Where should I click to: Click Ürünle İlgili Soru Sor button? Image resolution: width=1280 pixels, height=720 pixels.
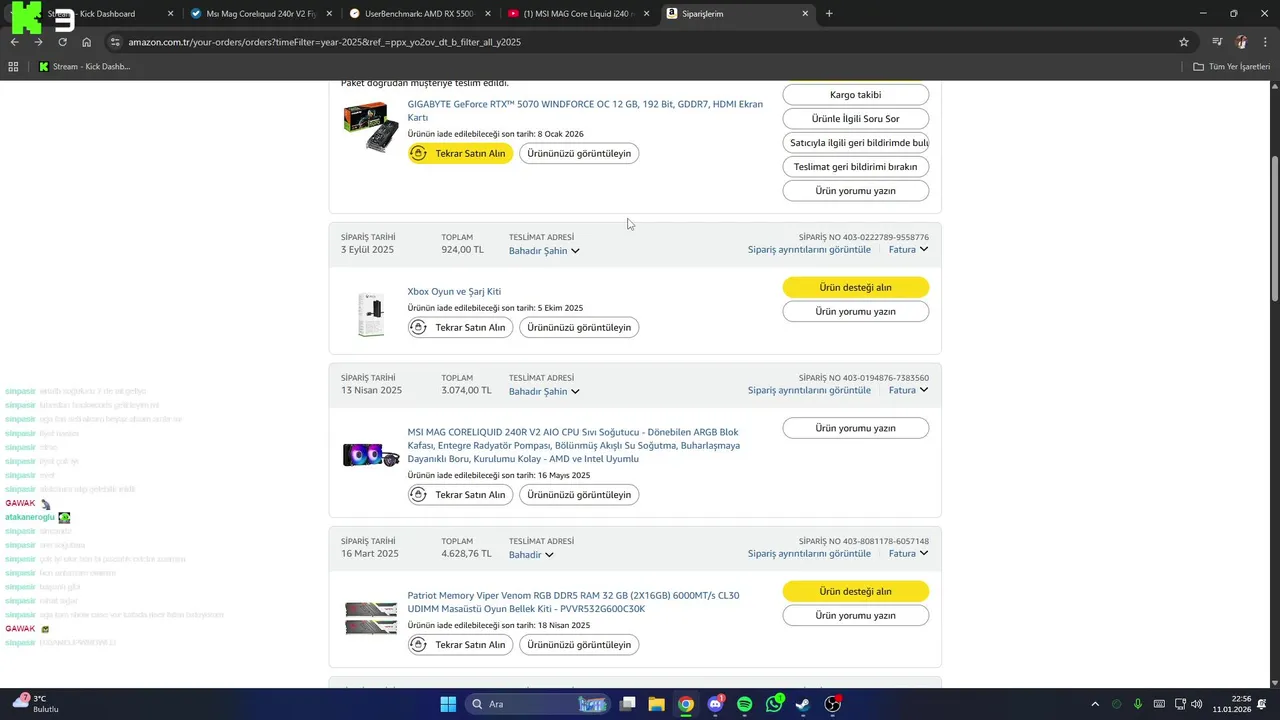(856, 119)
